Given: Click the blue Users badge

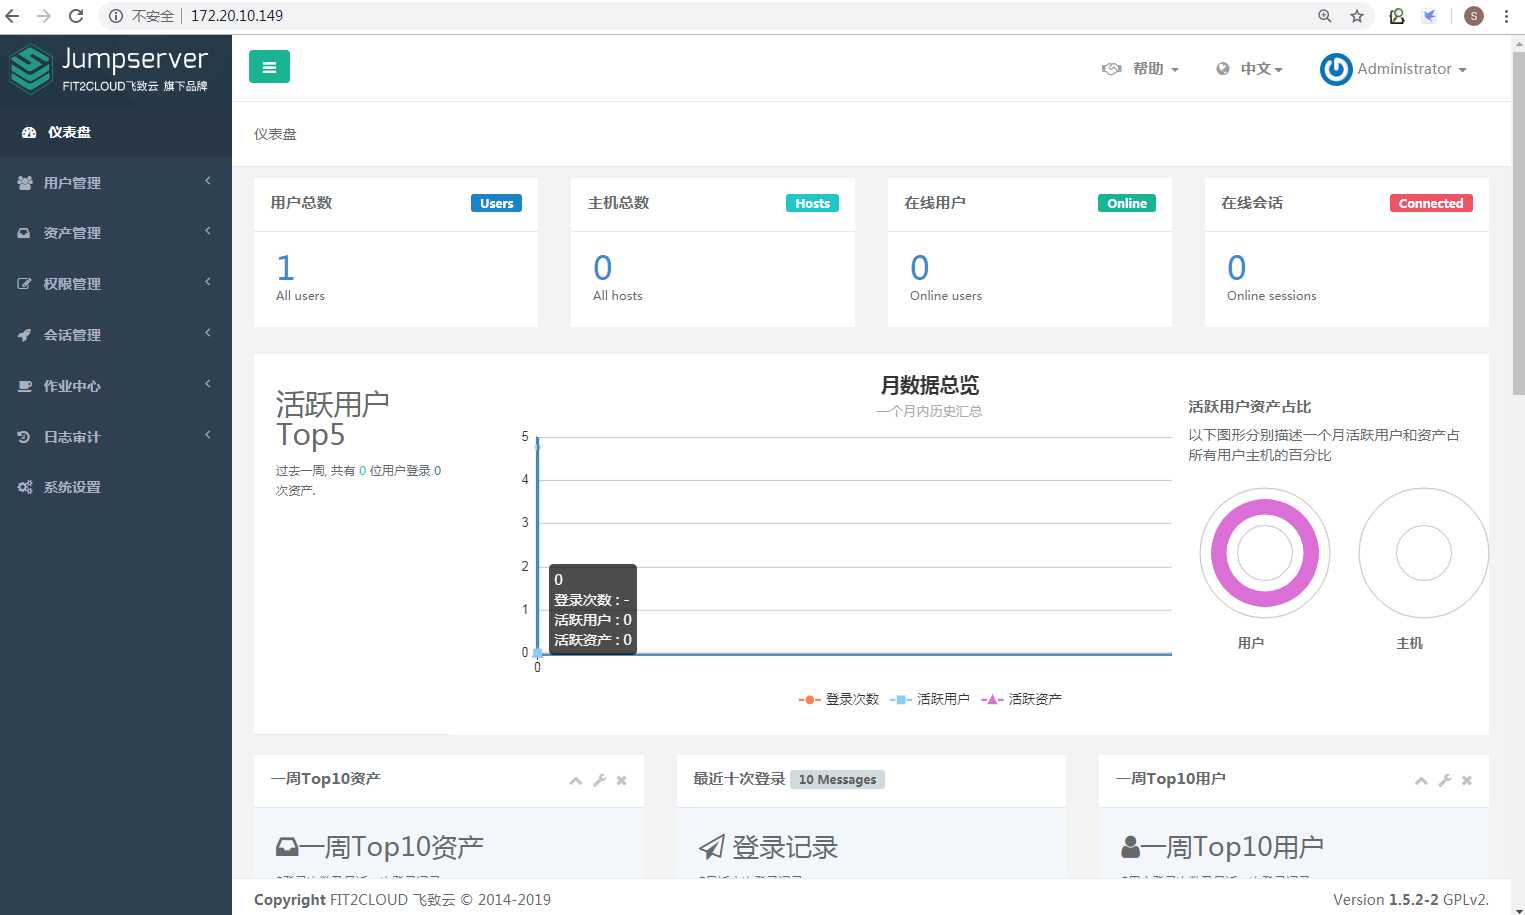Looking at the screenshot, I should (x=496, y=203).
